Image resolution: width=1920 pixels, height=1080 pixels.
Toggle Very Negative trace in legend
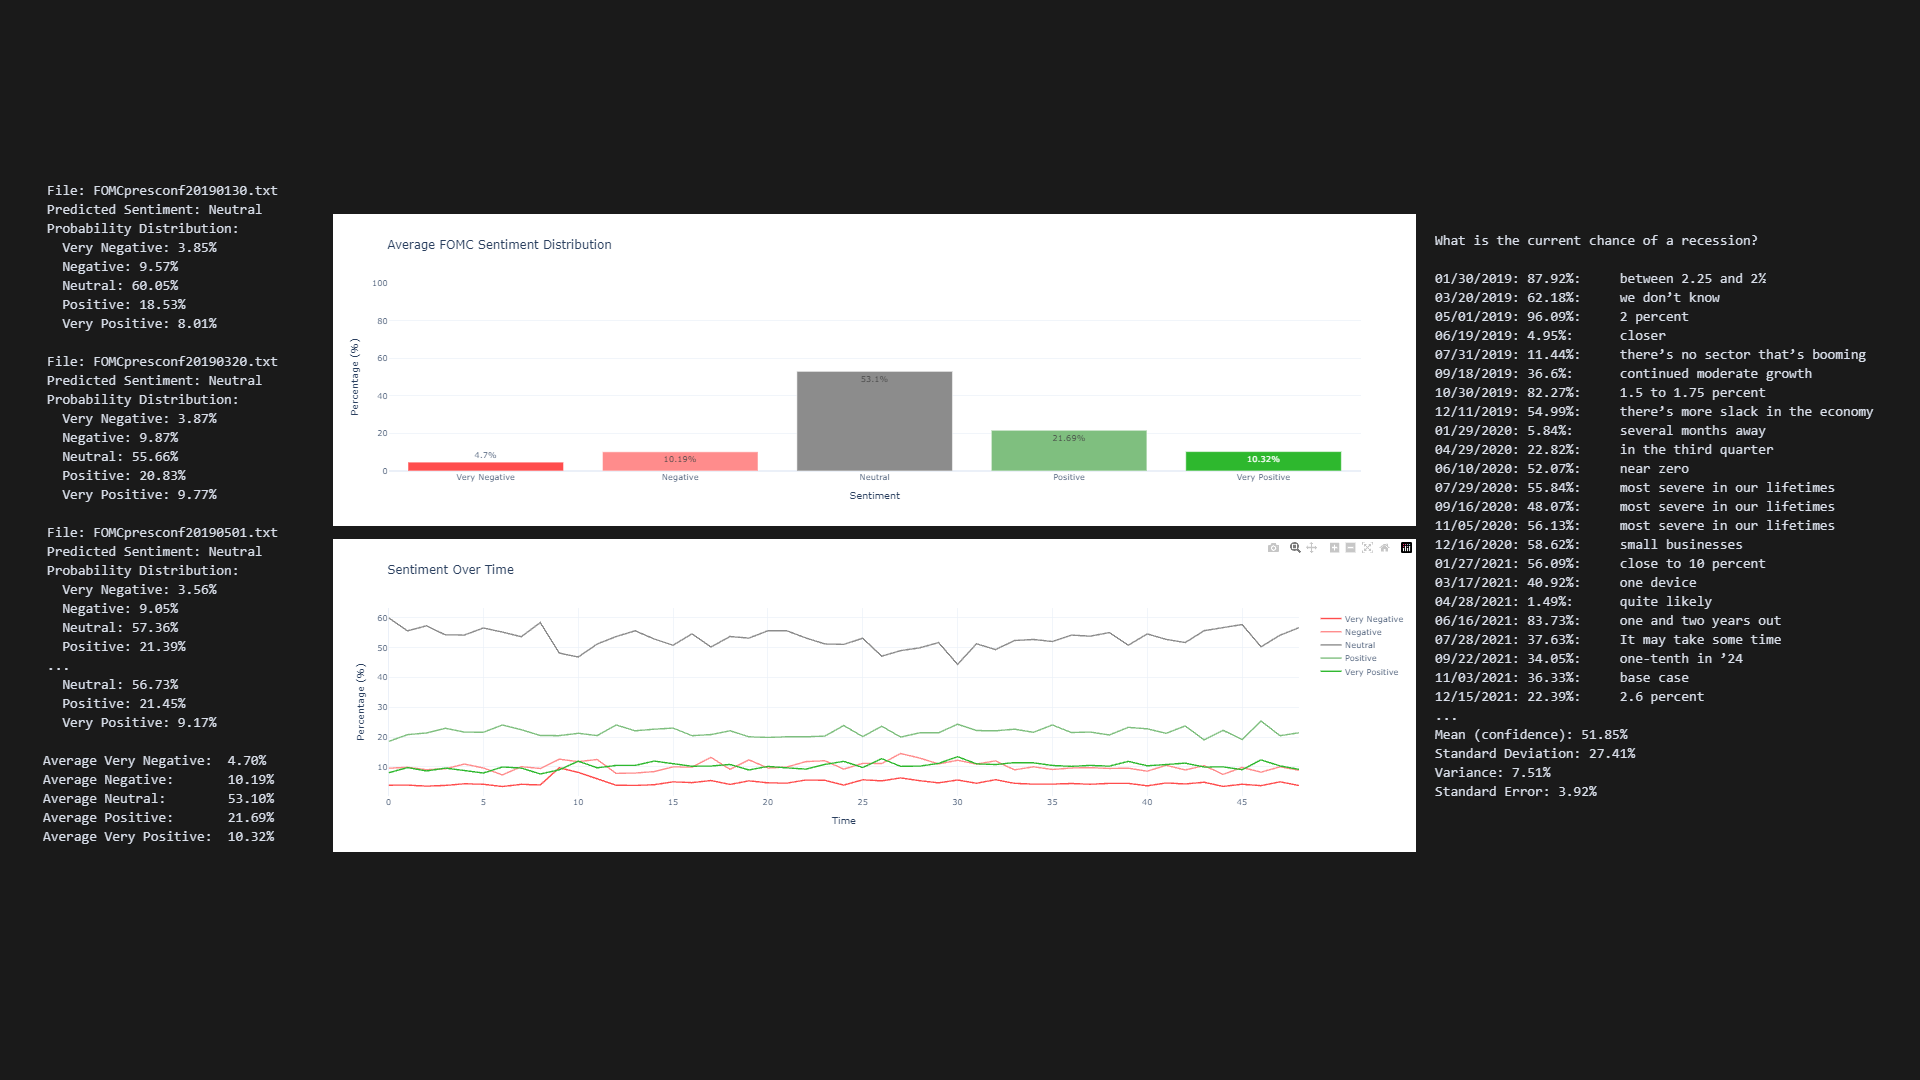tap(1373, 619)
